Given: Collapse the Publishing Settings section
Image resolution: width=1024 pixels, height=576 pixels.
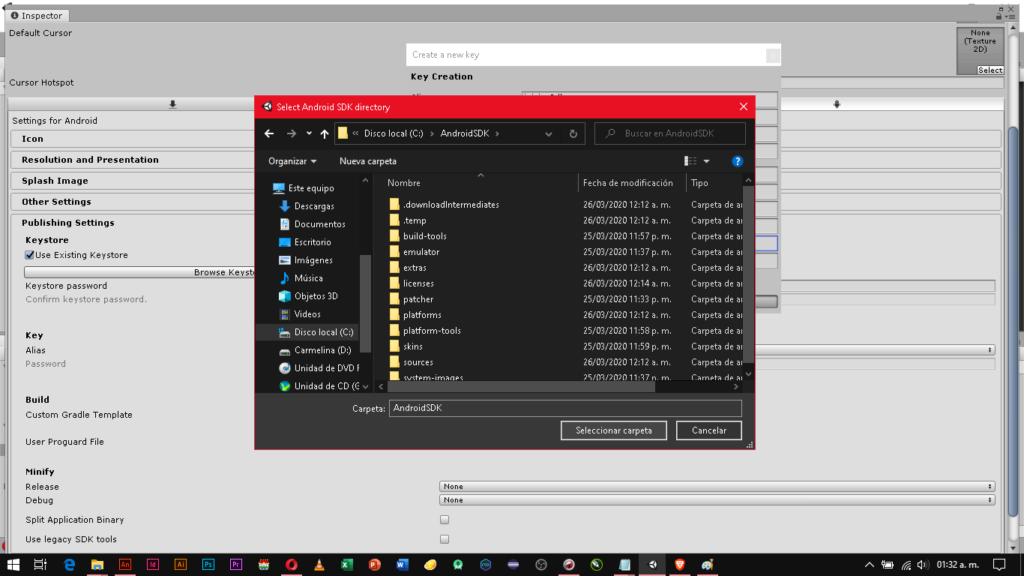Looking at the screenshot, I should point(68,223).
